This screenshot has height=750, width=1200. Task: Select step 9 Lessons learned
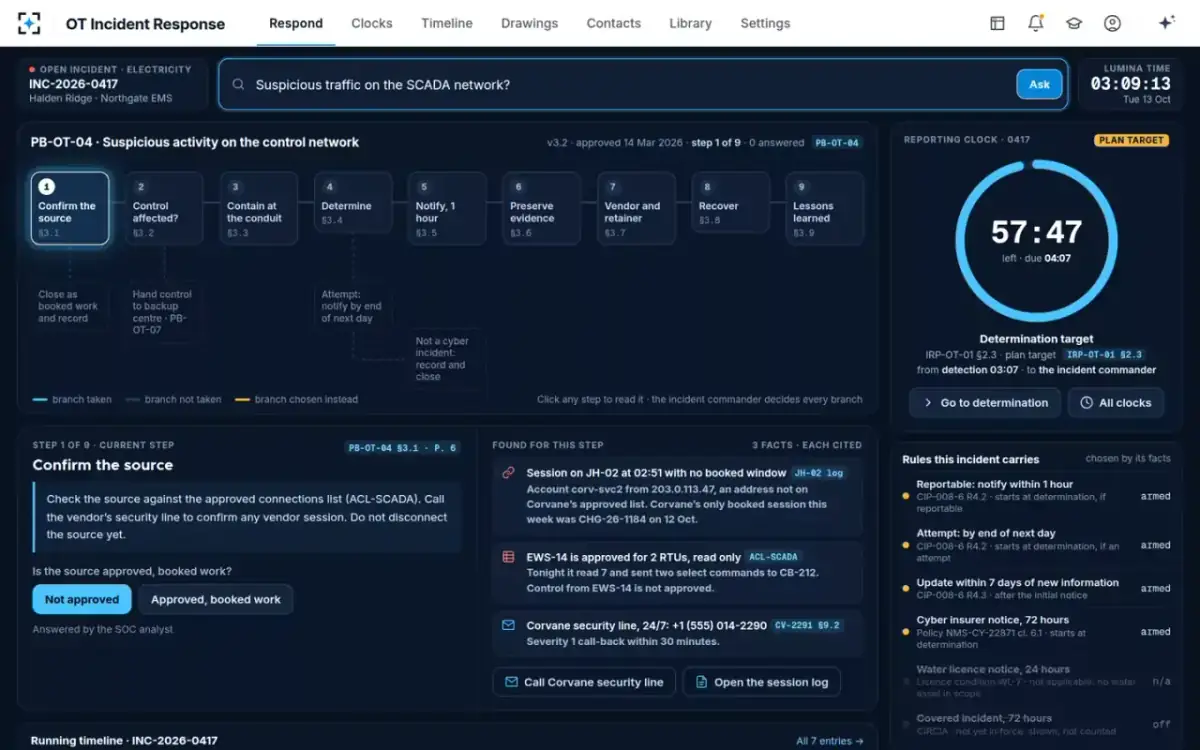pyautogui.click(x=825, y=208)
